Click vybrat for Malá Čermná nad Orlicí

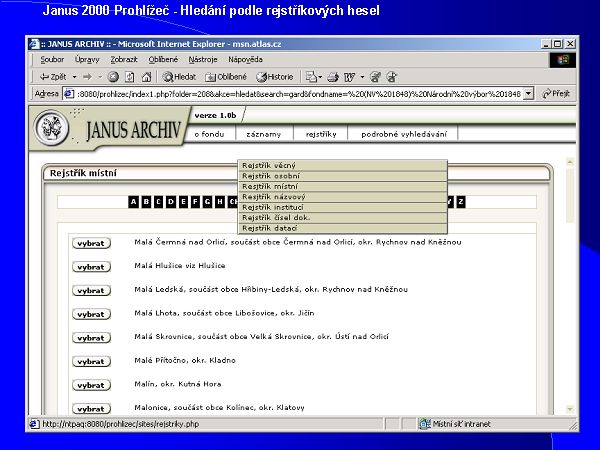click(x=91, y=243)
